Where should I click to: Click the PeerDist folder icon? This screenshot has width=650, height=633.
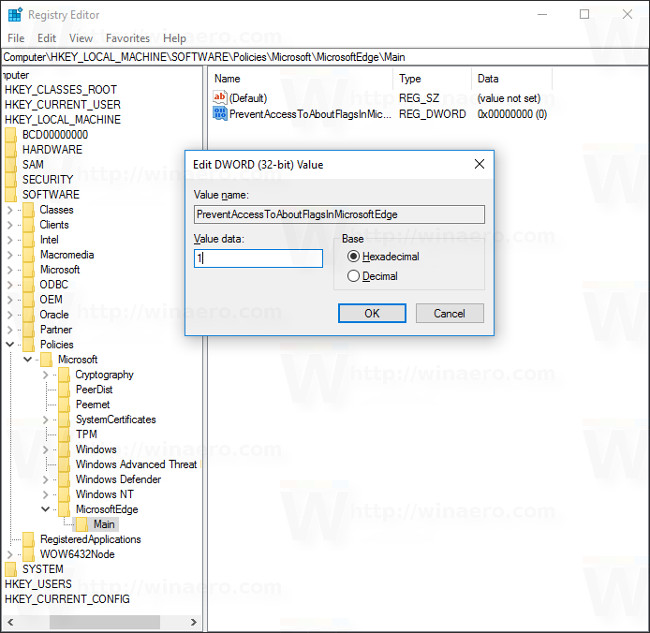click(64, 390)
